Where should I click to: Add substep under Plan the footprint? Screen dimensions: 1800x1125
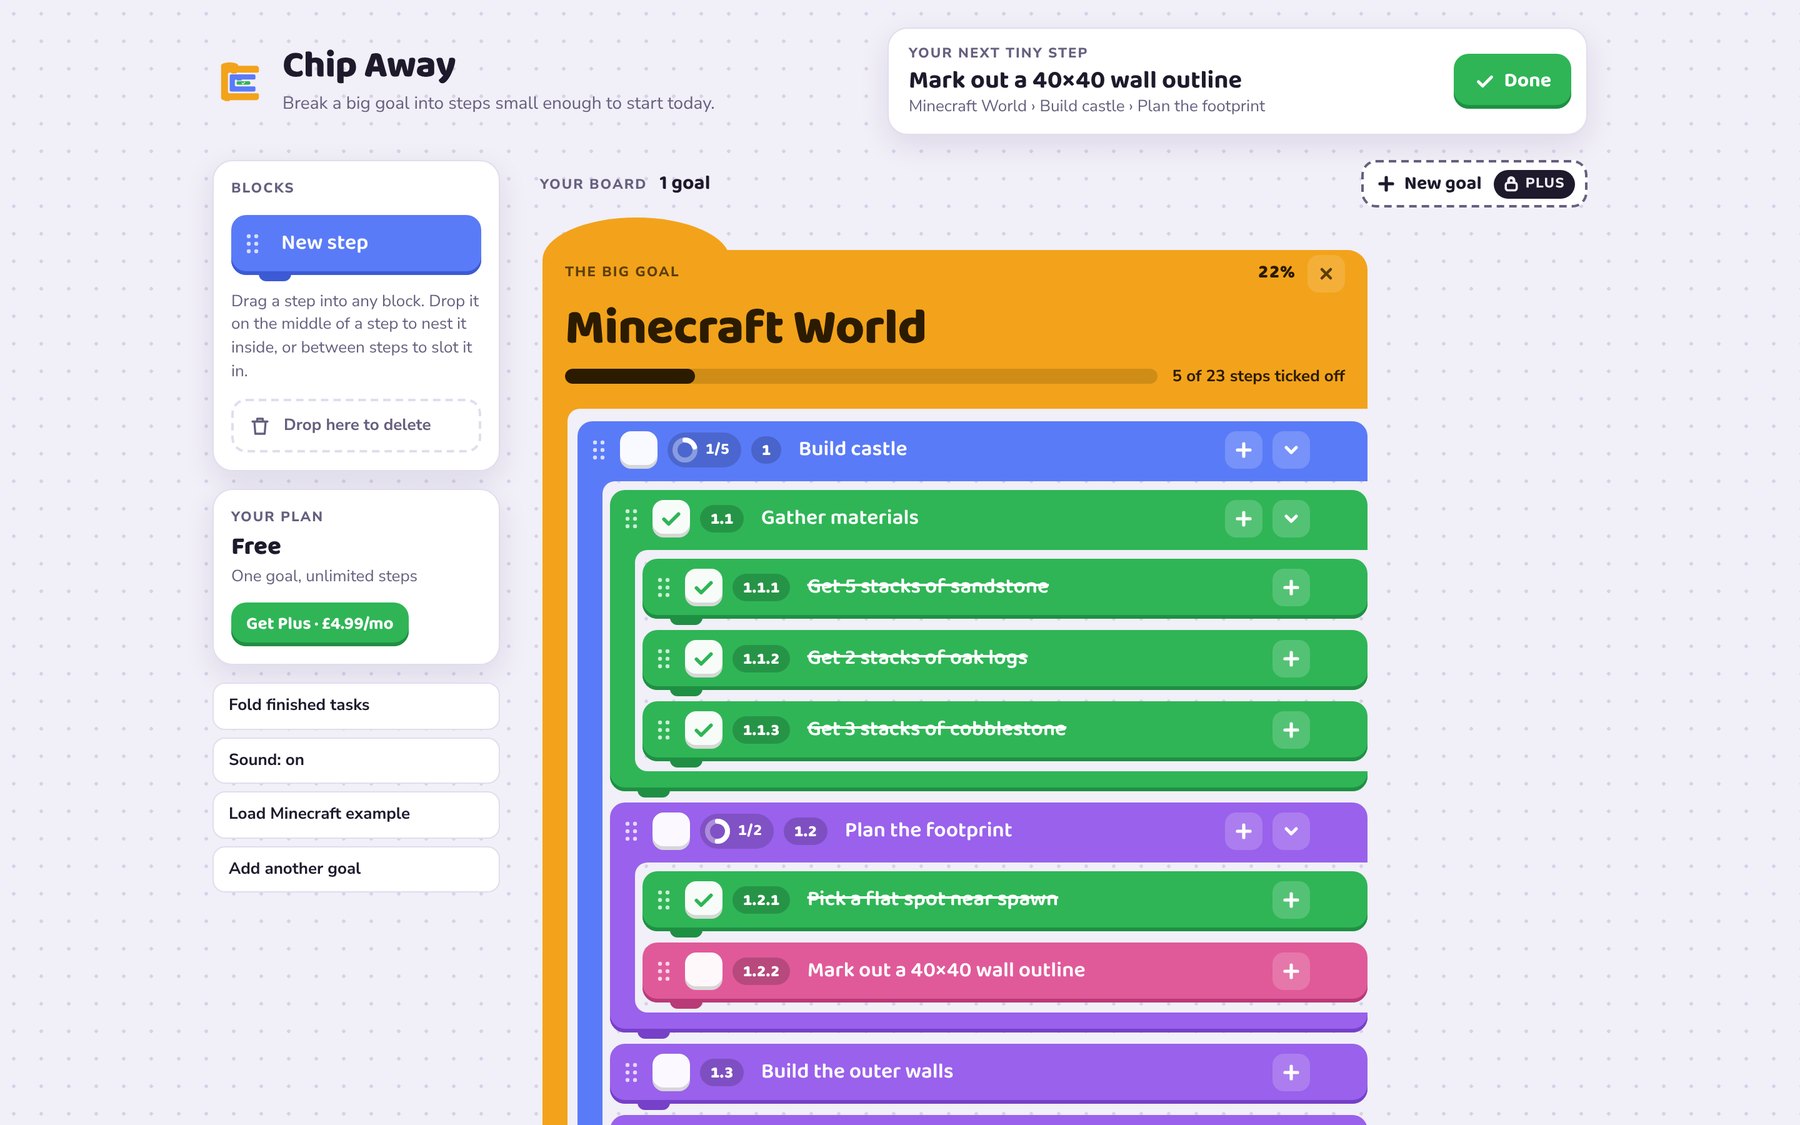click(1243, 831)
